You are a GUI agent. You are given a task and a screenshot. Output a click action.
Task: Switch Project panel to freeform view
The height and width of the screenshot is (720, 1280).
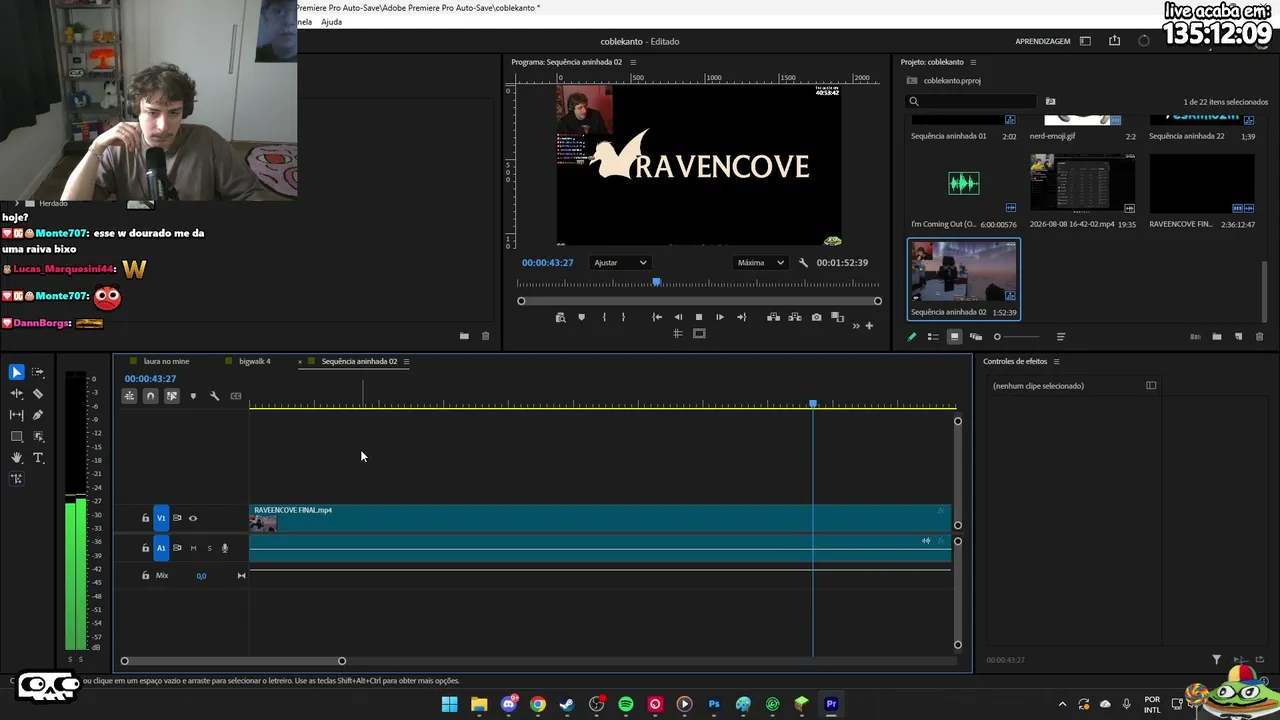(976, 337)
